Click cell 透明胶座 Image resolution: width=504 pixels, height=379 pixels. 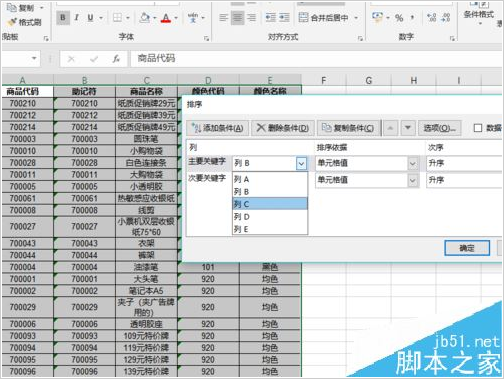[x=146, y=324]
